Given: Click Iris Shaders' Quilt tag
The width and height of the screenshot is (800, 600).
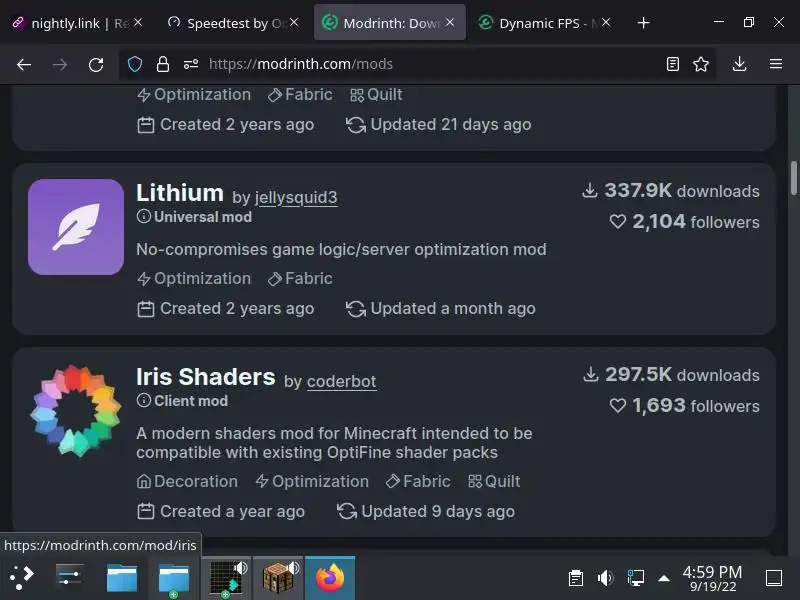Looking at the screenshot, I should [x=494, y=482].
